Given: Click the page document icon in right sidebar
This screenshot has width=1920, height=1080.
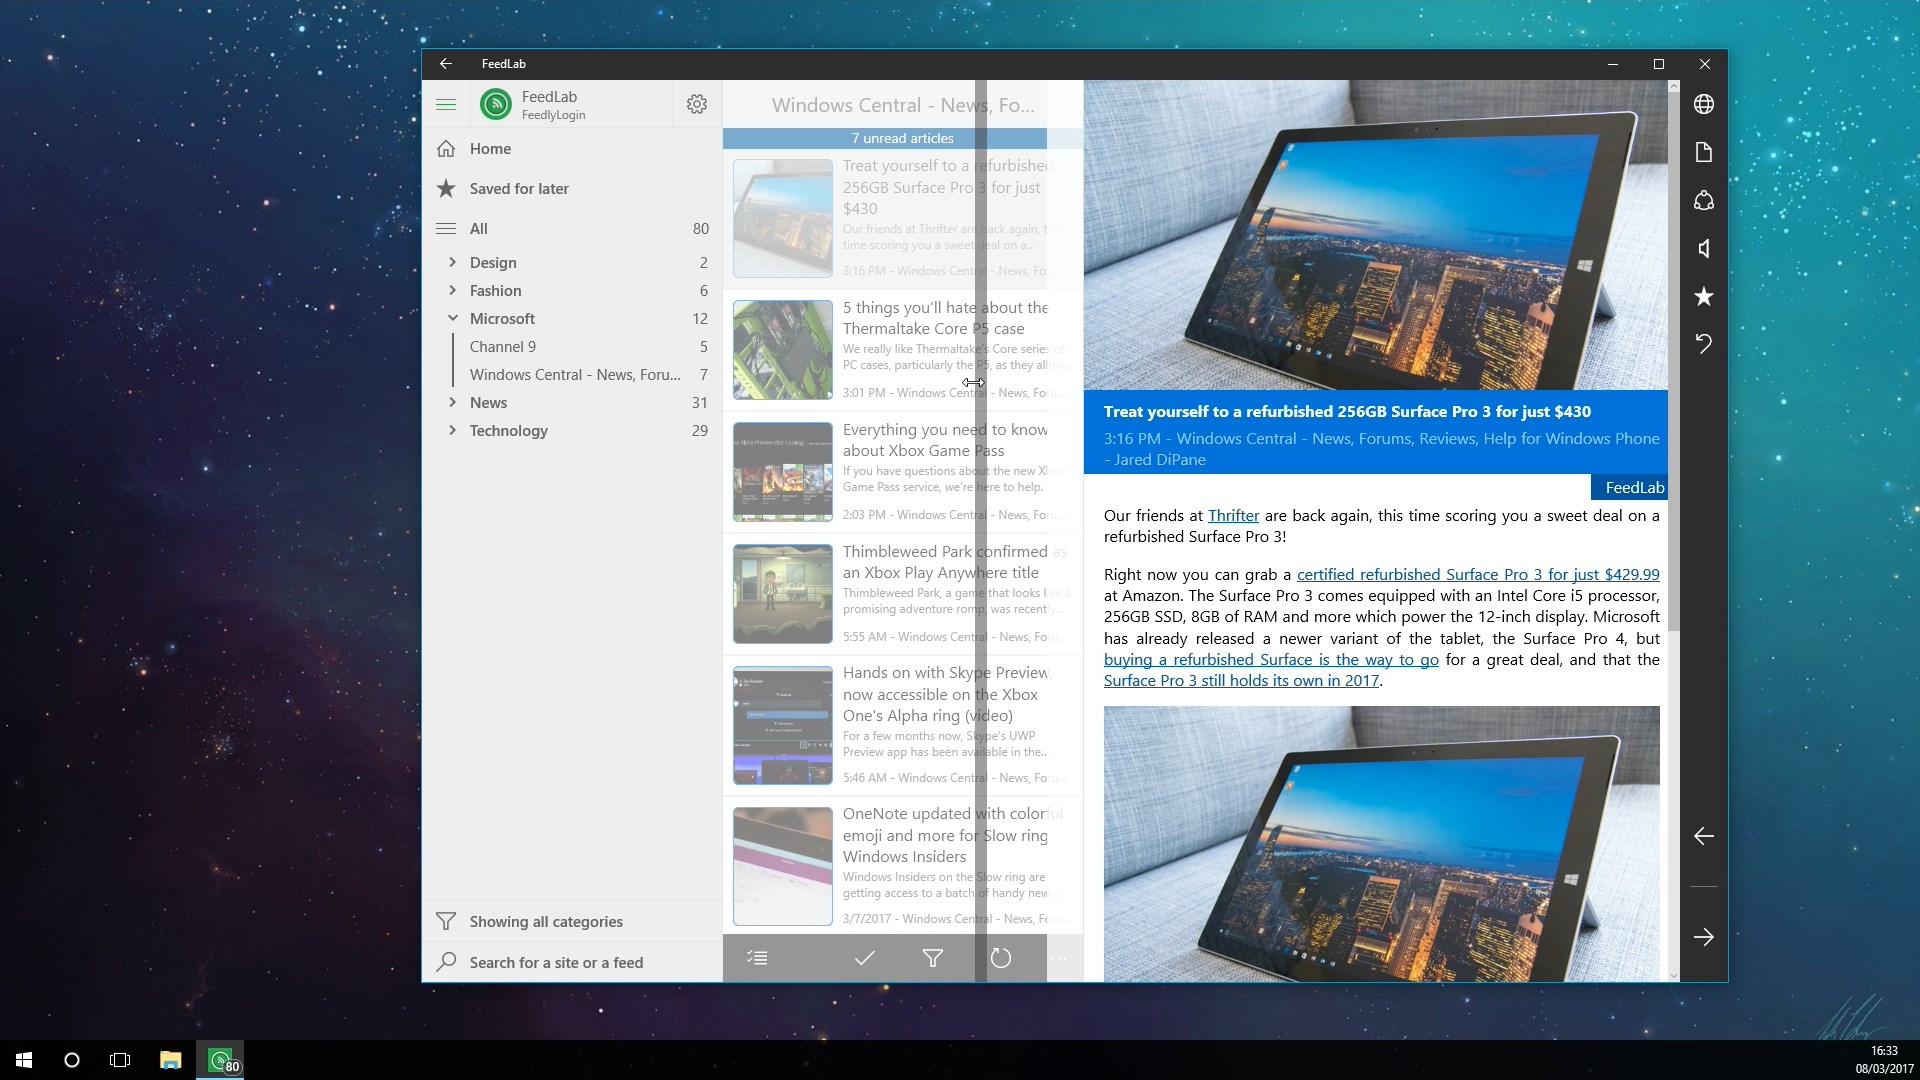Looking at the screenshot, I should click(x=1704, y=152).
